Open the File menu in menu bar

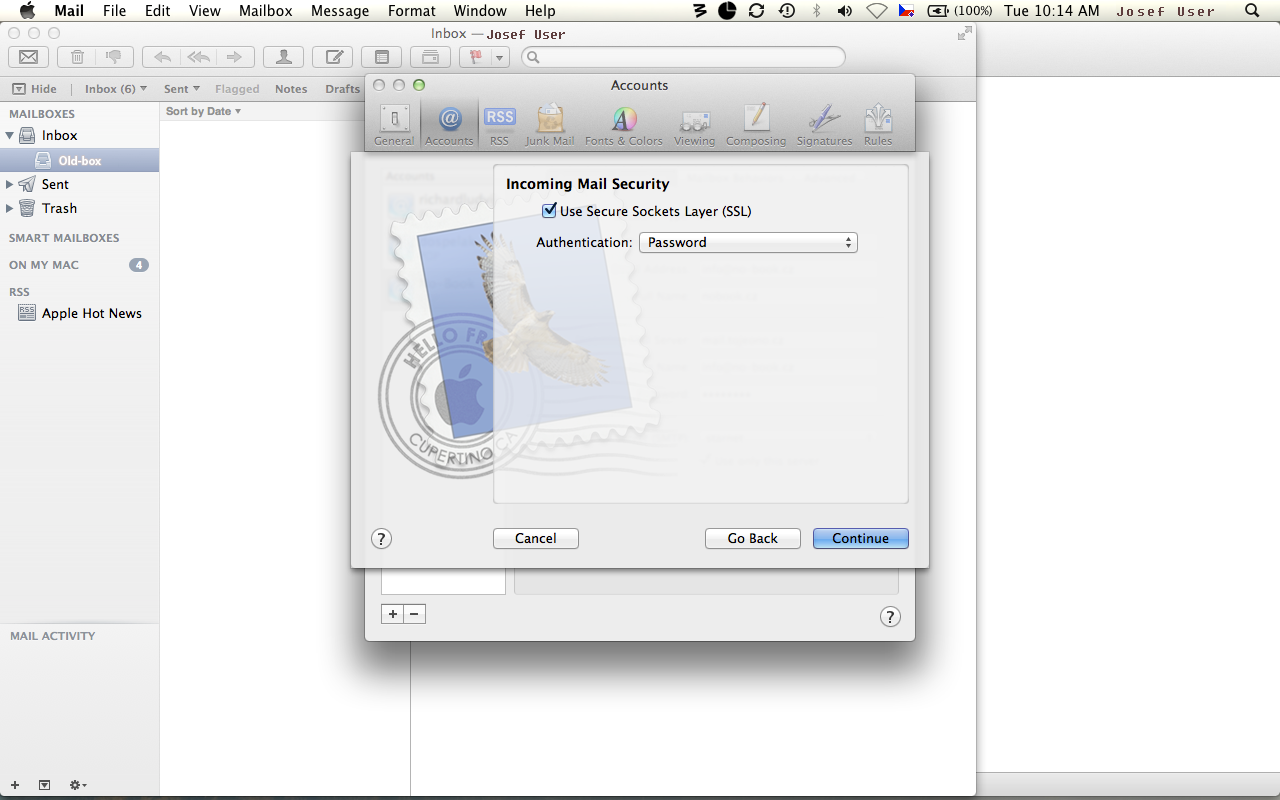[115, 11]
